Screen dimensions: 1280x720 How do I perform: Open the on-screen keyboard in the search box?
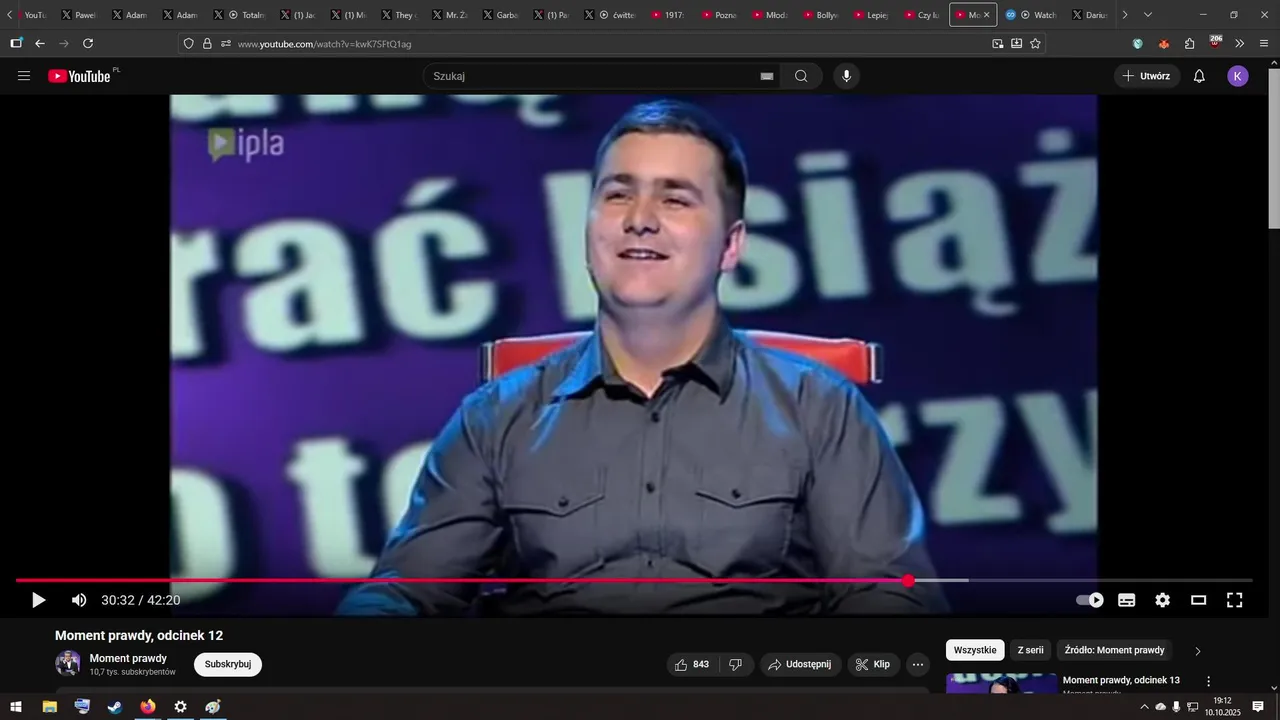tap(767, 76)
